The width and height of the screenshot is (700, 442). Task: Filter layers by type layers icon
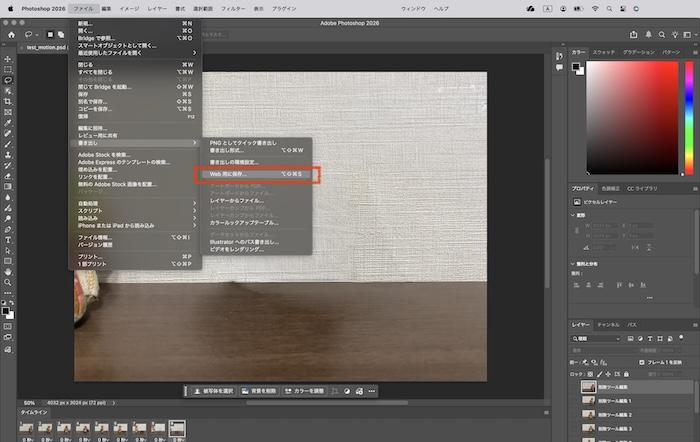click(x=650, y=339)
